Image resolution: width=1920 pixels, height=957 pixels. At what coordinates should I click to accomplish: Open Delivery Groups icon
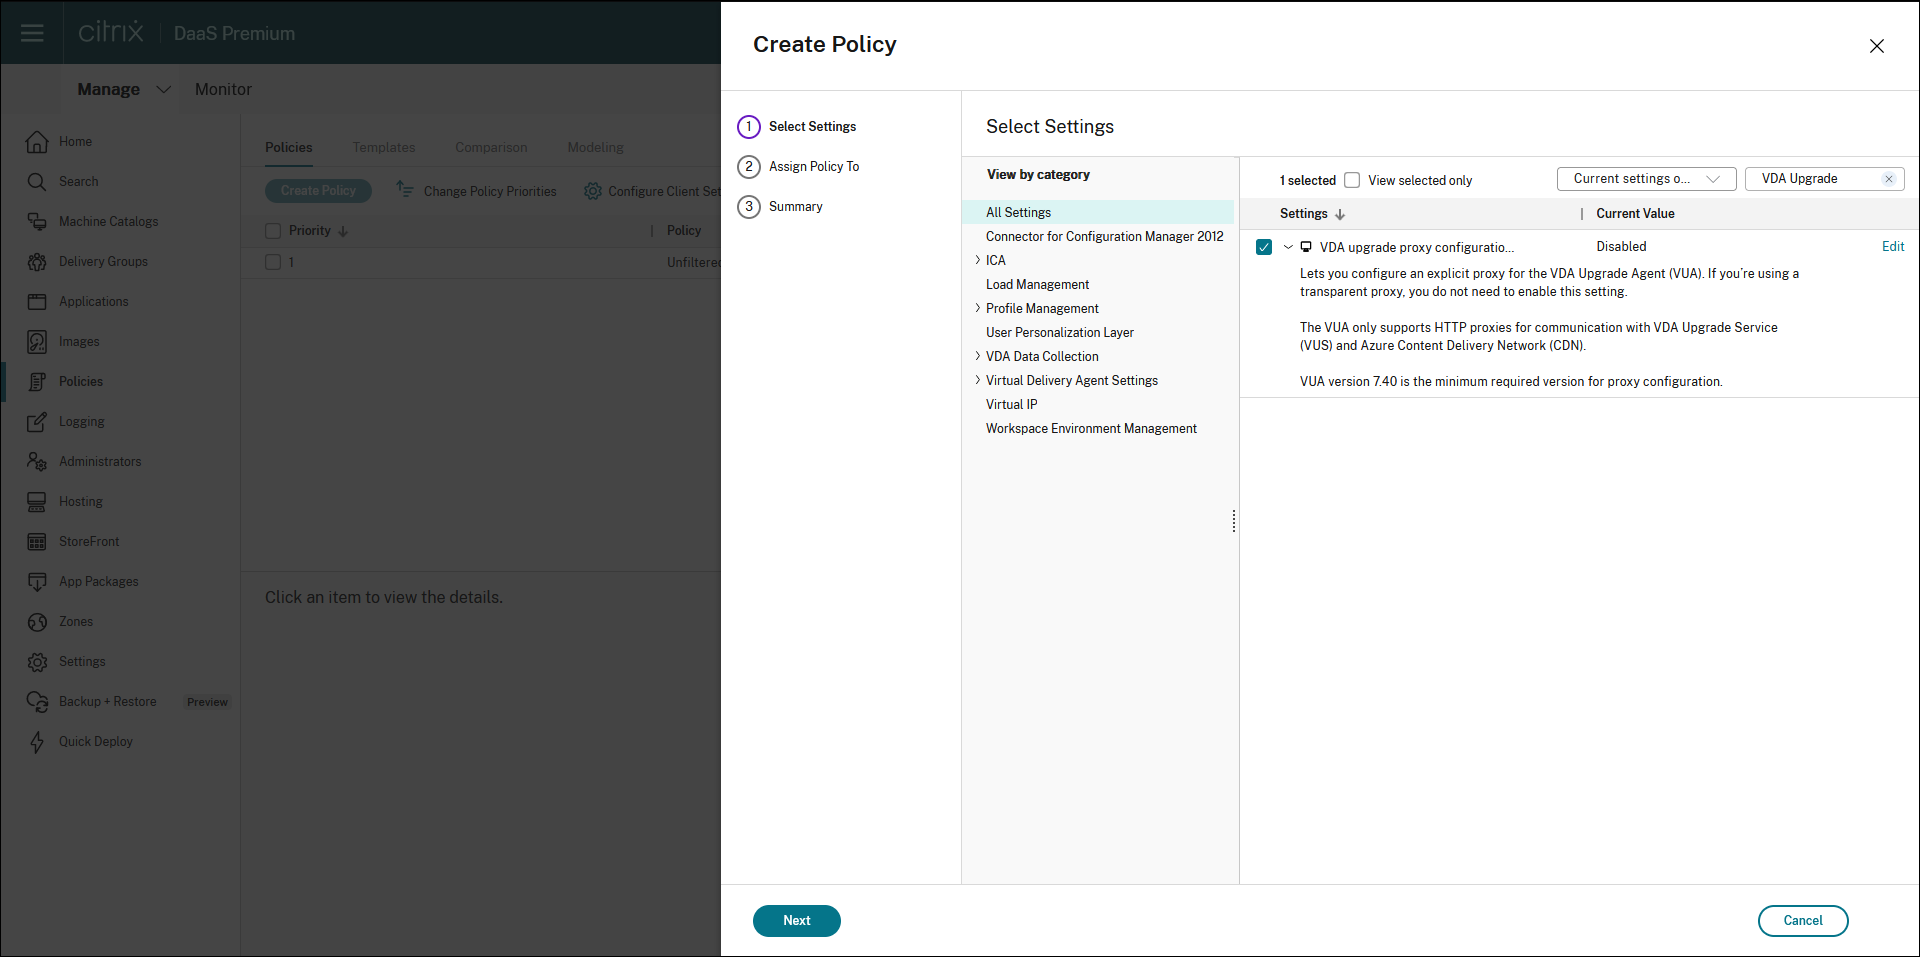(x=37, y=262)
